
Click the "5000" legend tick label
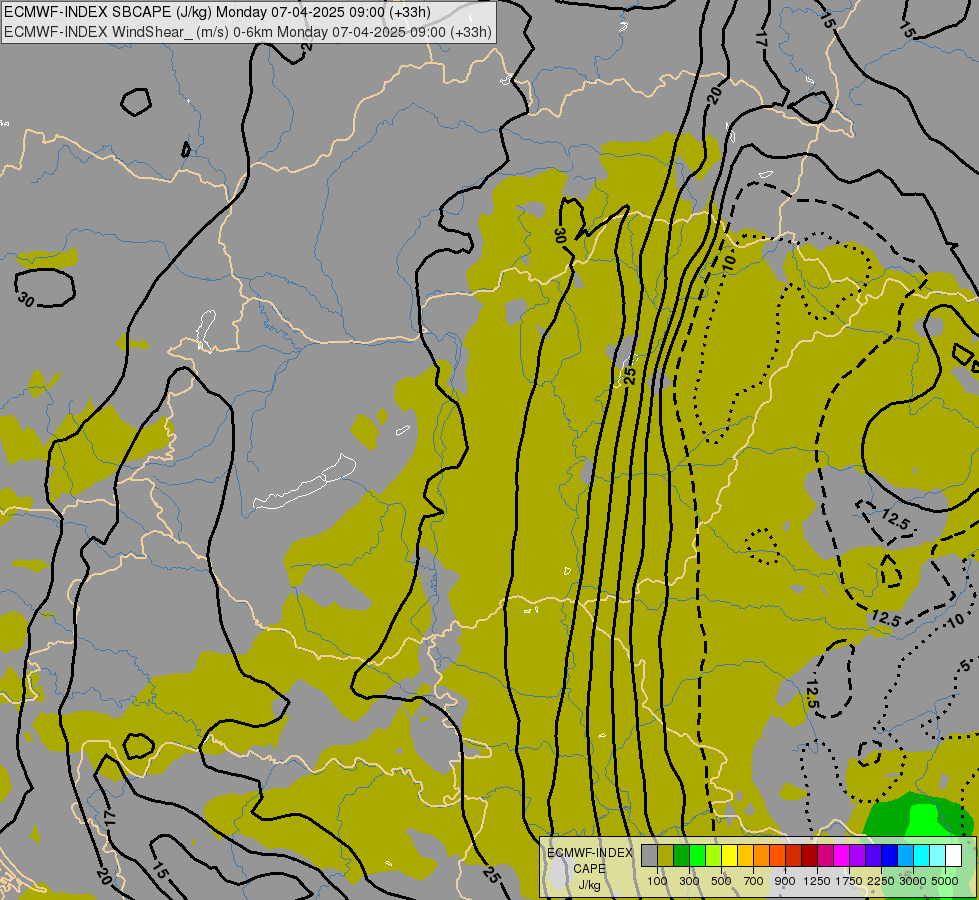945,881
